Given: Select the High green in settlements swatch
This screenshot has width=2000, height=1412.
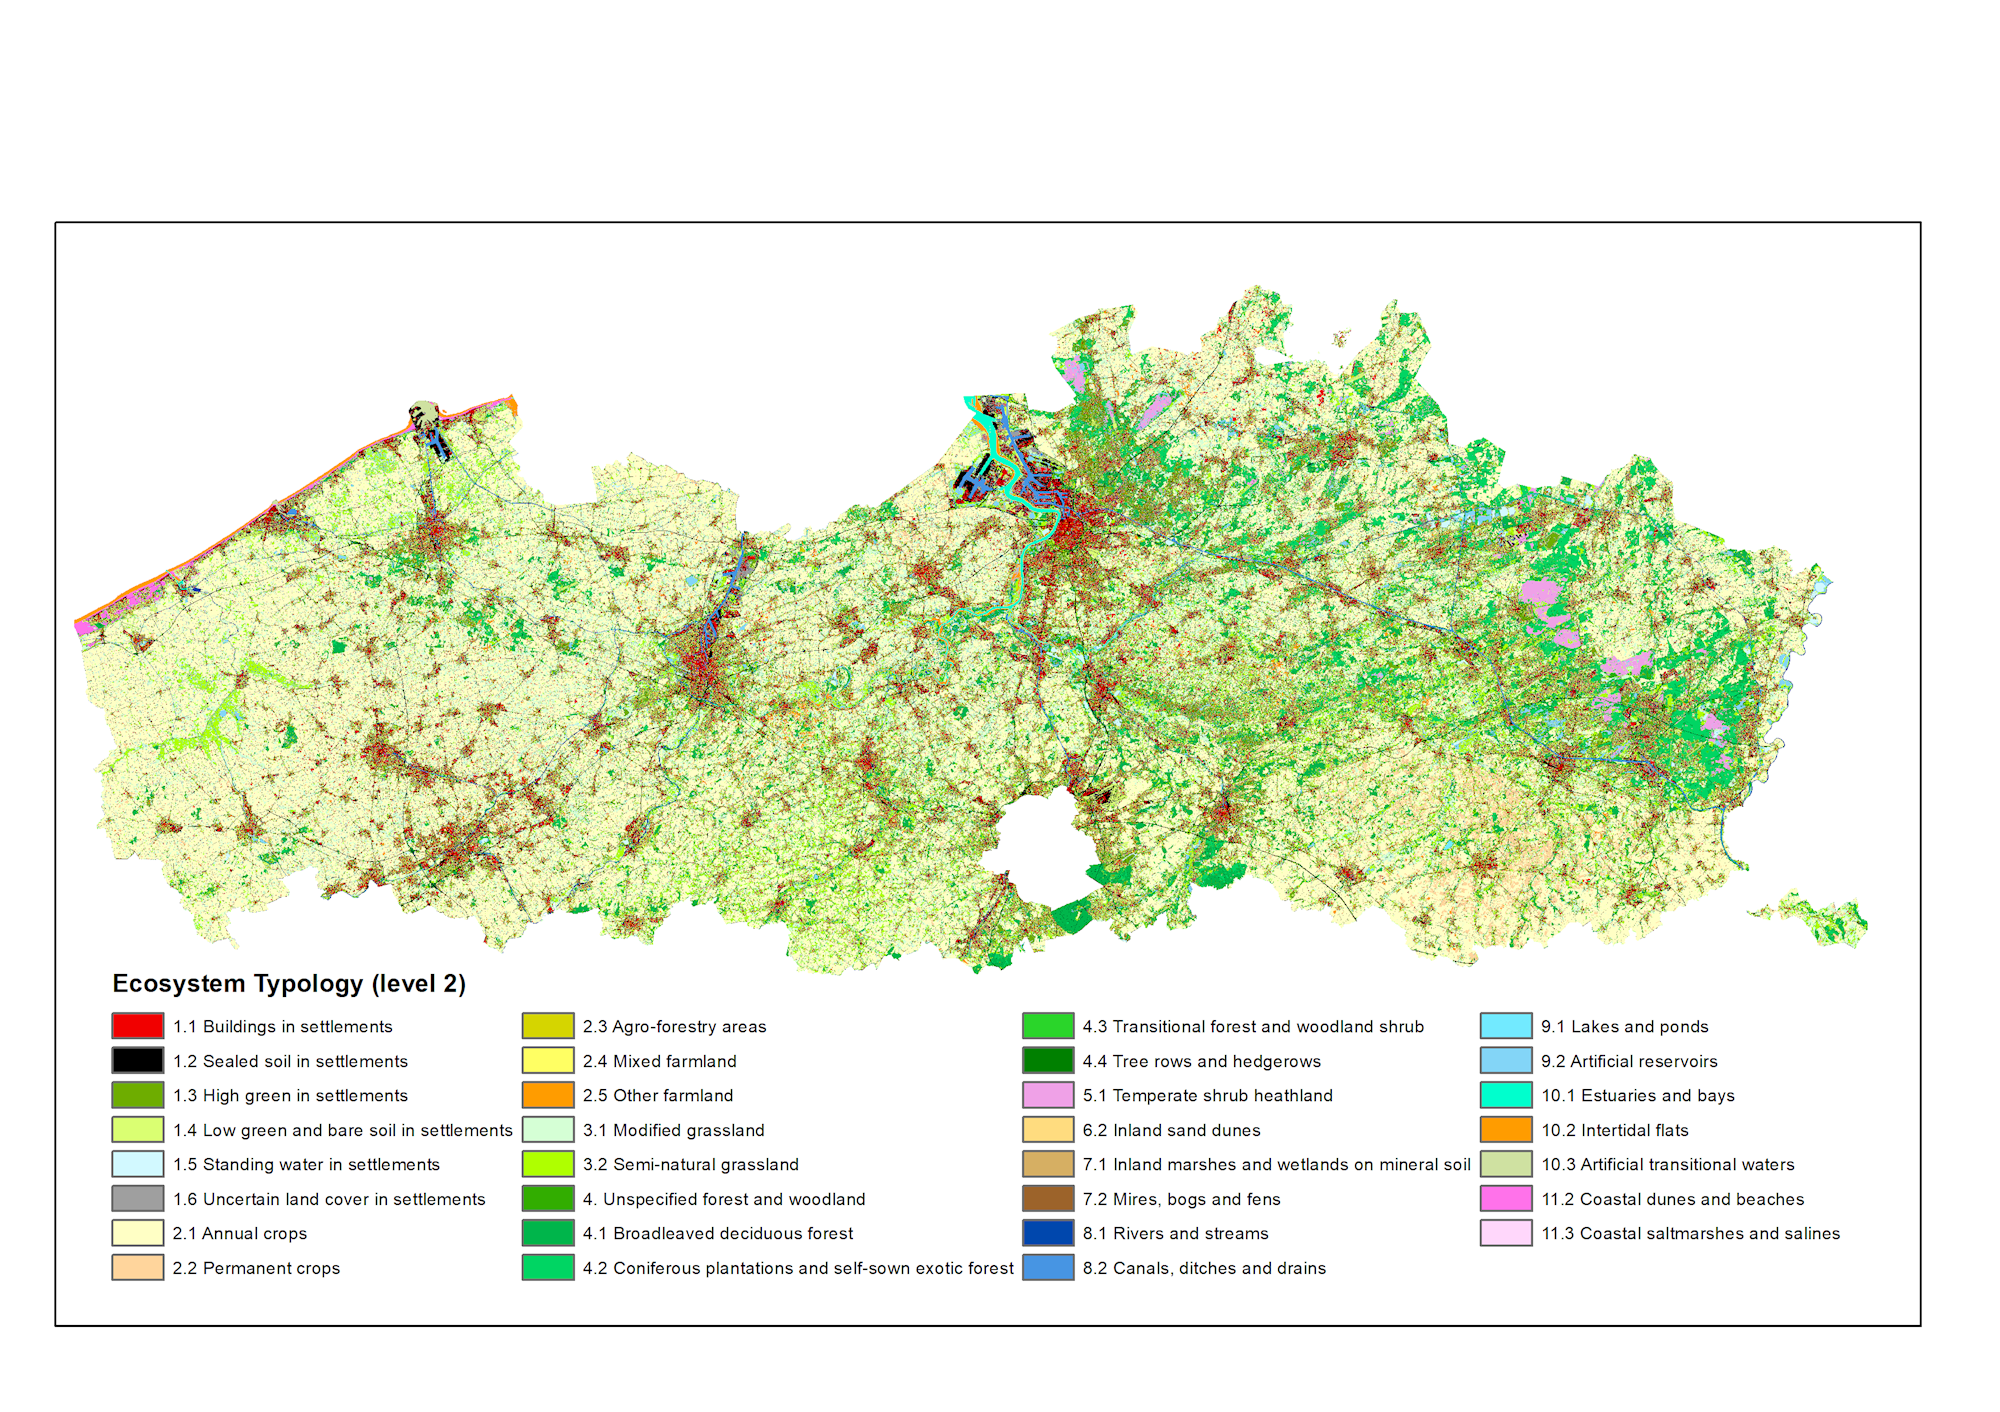Looking at the screenshot, I should click(x=137, y=1095).
